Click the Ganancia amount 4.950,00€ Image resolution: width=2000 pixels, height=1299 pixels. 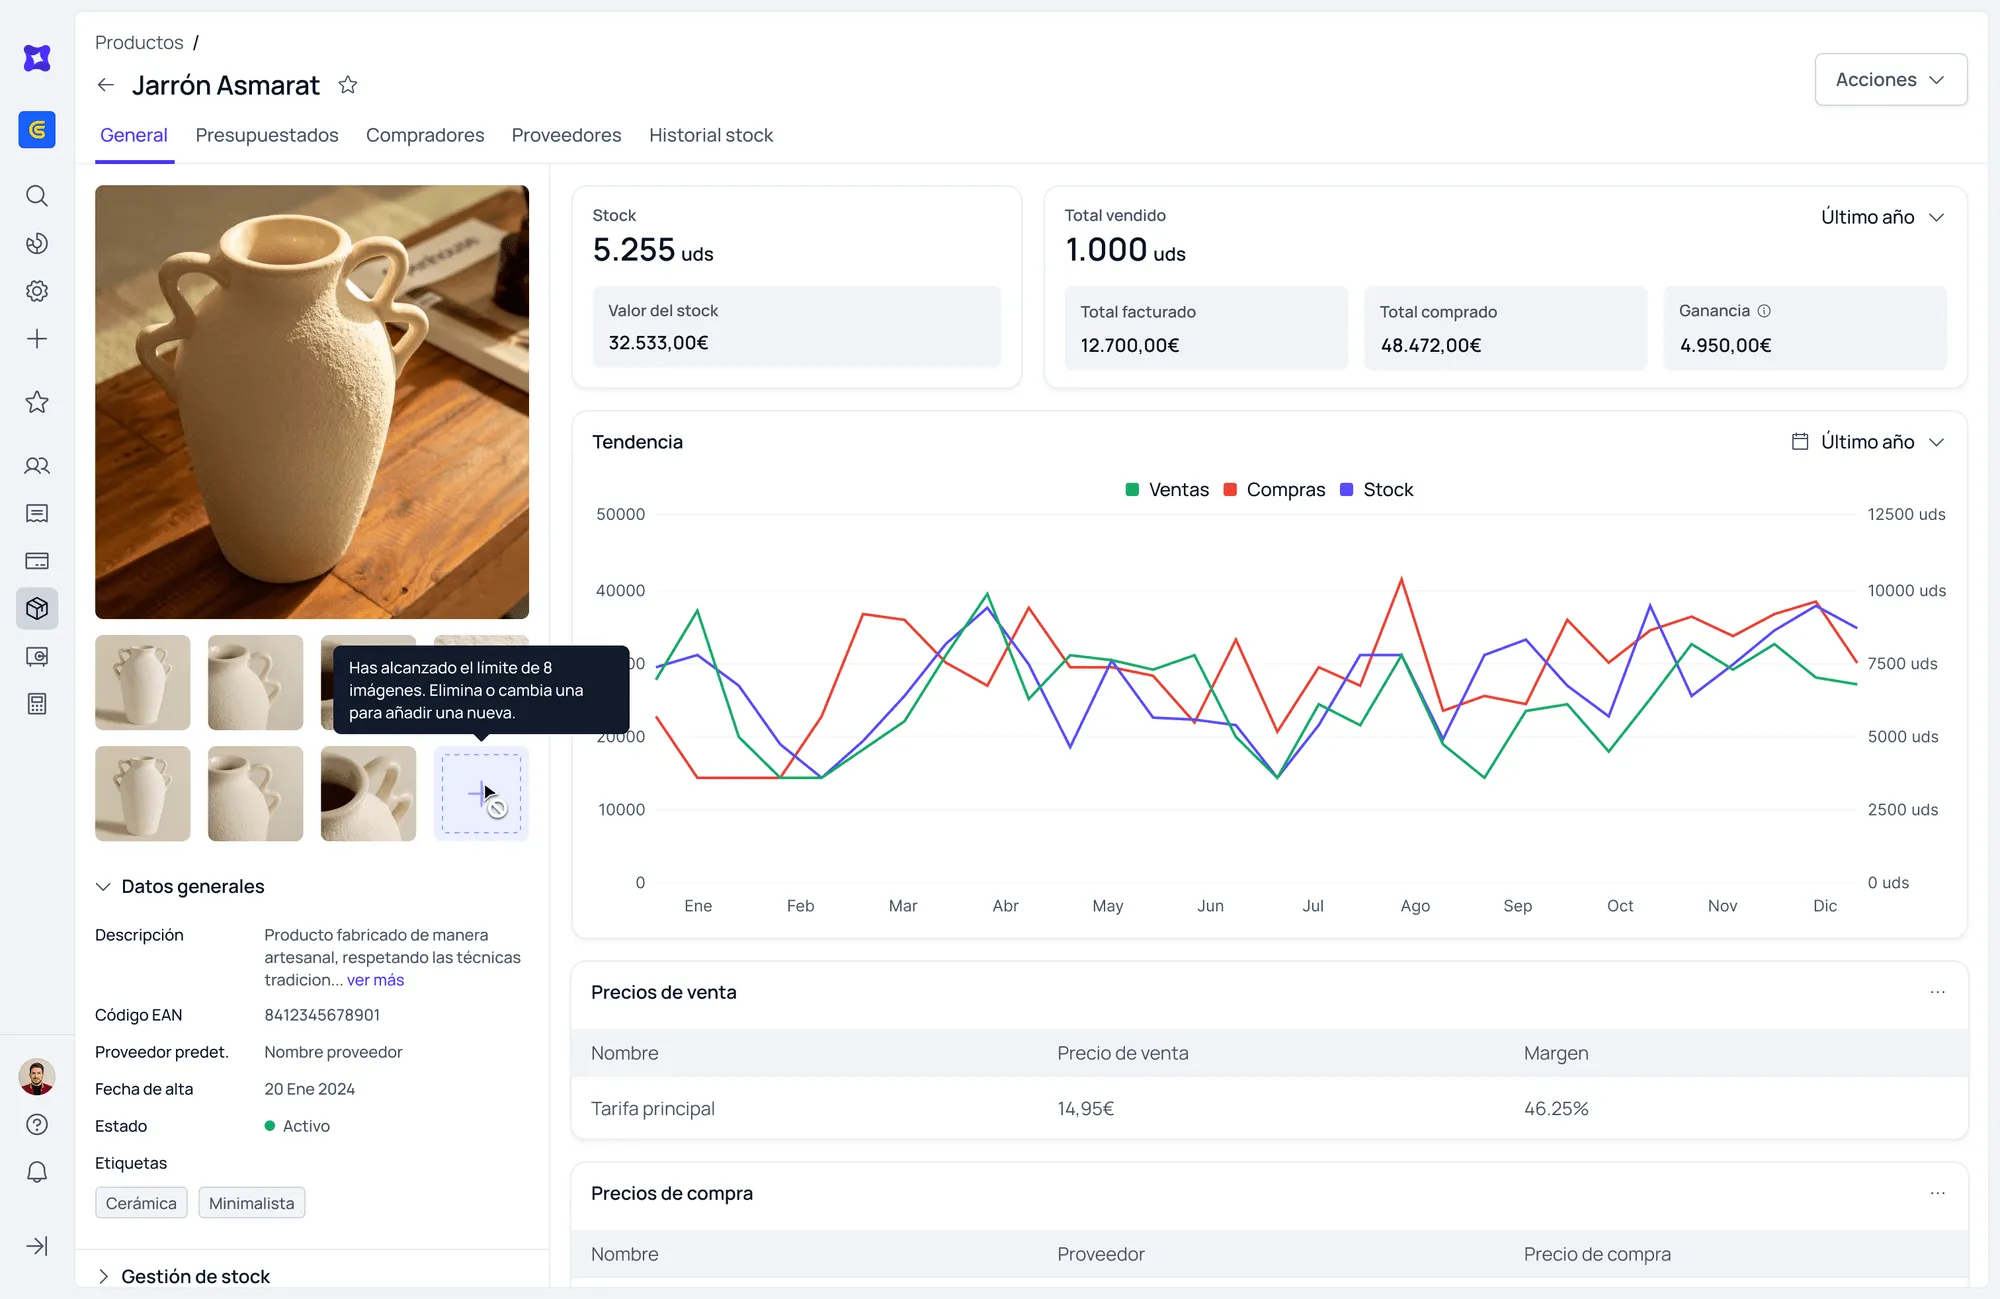[1726, 345]
